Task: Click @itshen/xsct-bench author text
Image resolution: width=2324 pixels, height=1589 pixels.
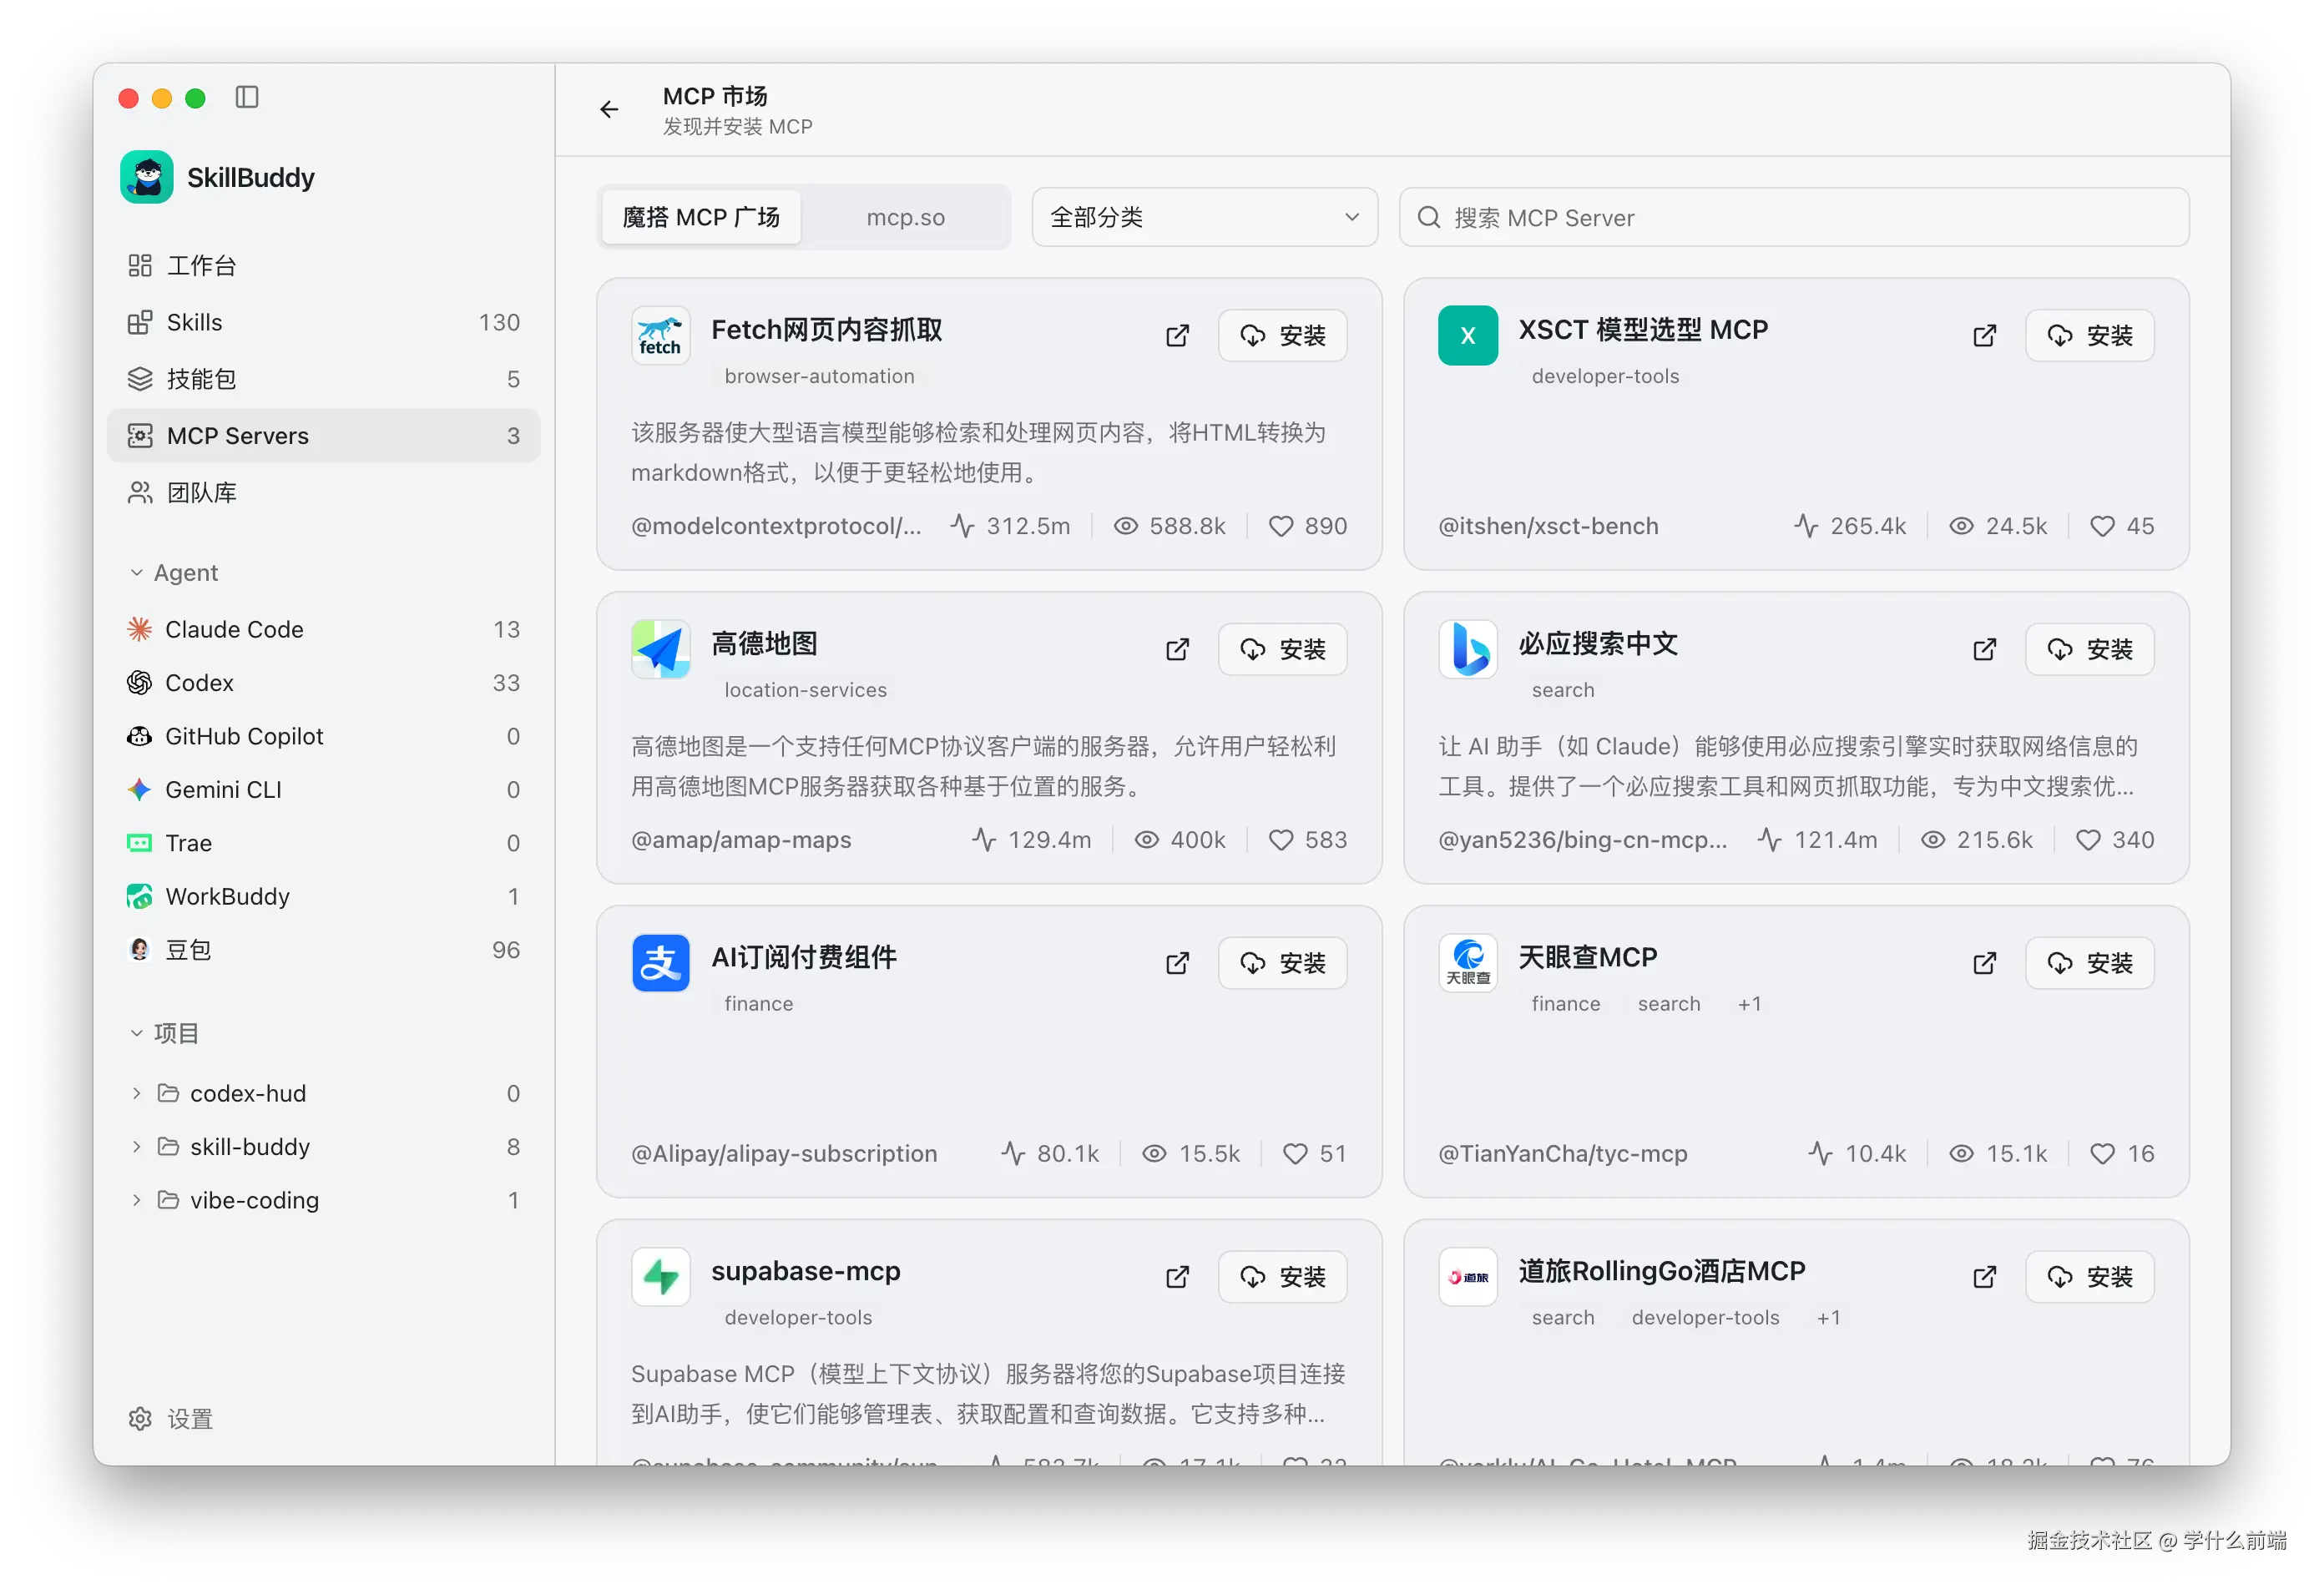Action: [x=1548, y=526]
